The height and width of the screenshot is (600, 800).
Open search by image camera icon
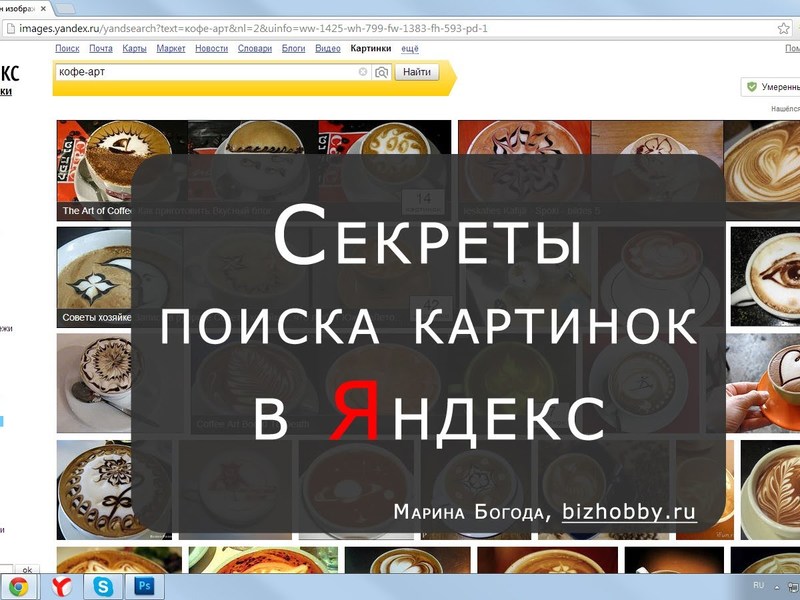[381, 72]
